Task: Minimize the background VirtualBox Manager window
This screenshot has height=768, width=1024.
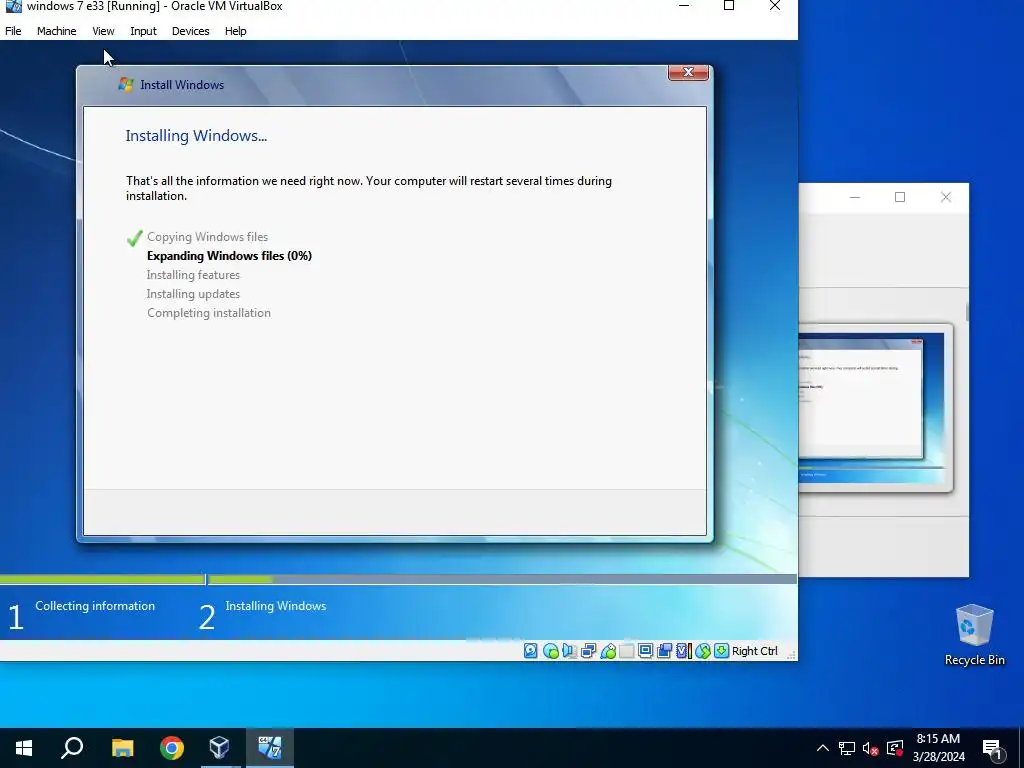Action: [x=855, y=197]
